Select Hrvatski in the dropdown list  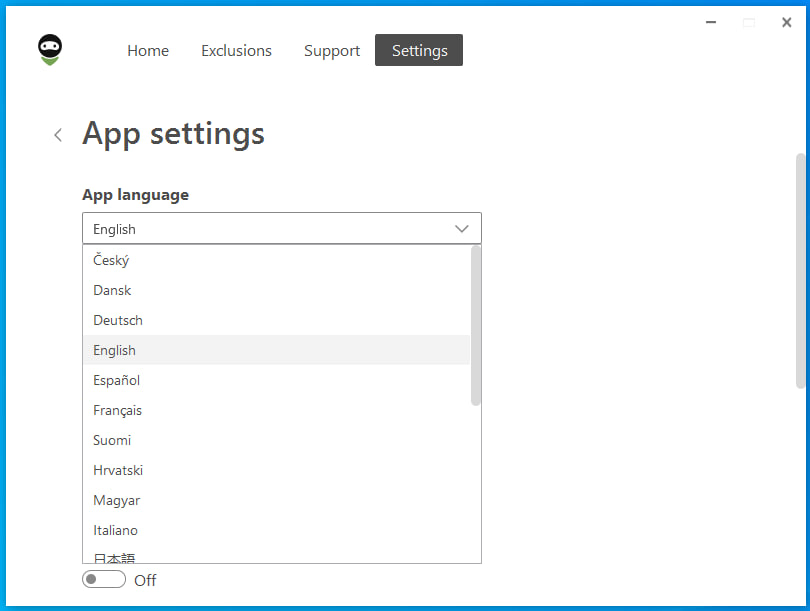coord(118,470)
